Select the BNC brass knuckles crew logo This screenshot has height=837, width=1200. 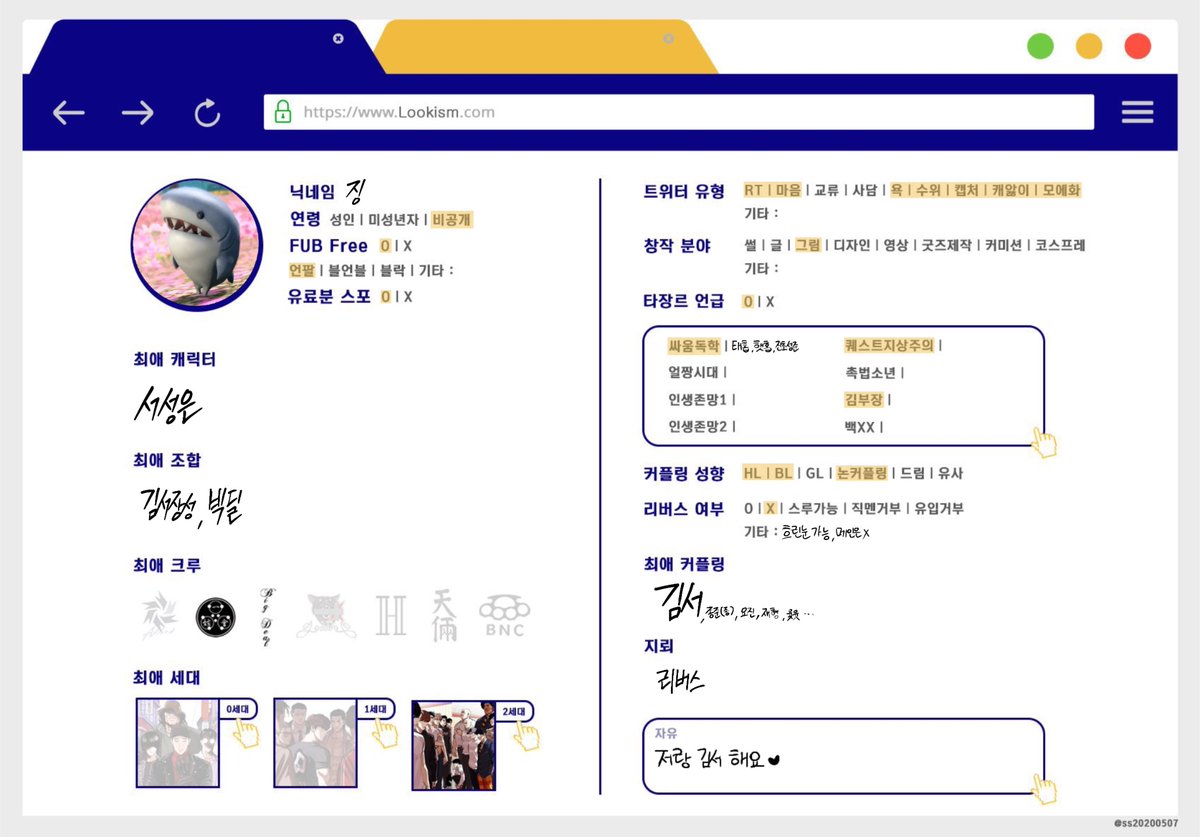point(504,617)
